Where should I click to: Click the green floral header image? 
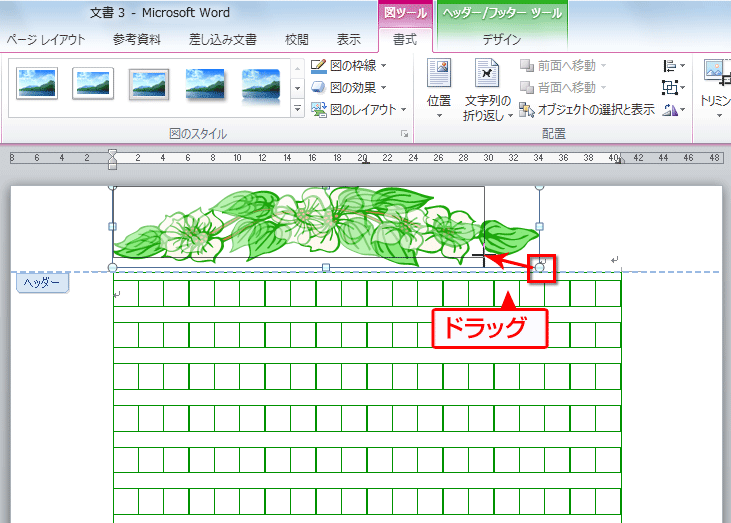326,227
